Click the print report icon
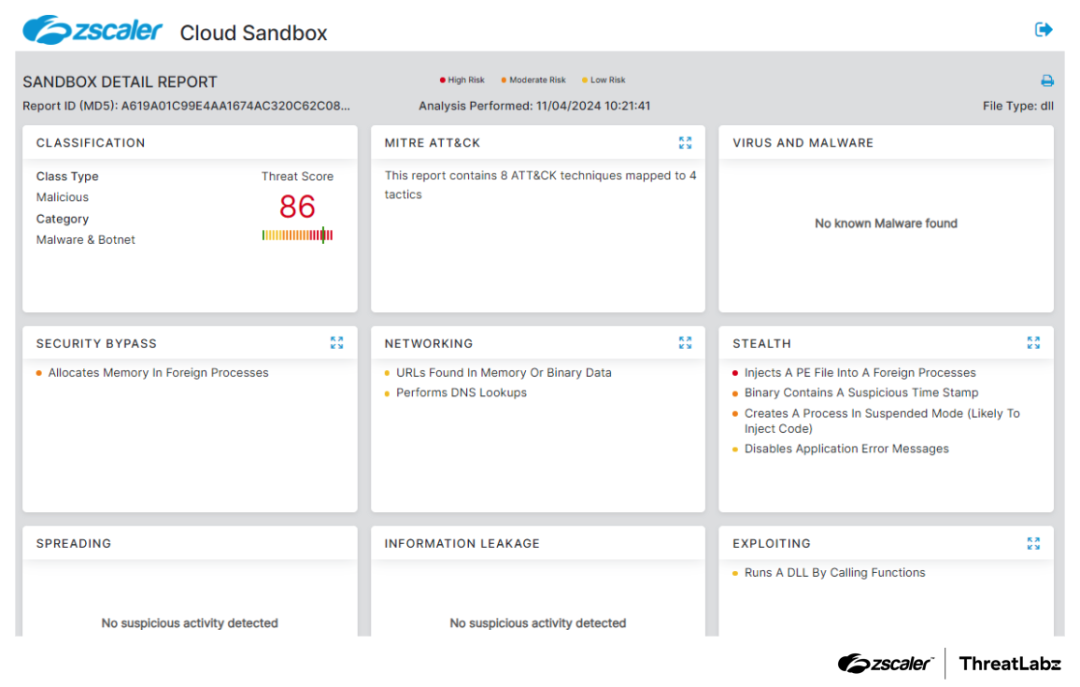This screenshot has height=687, width=1080. (x=1047, y=81)
